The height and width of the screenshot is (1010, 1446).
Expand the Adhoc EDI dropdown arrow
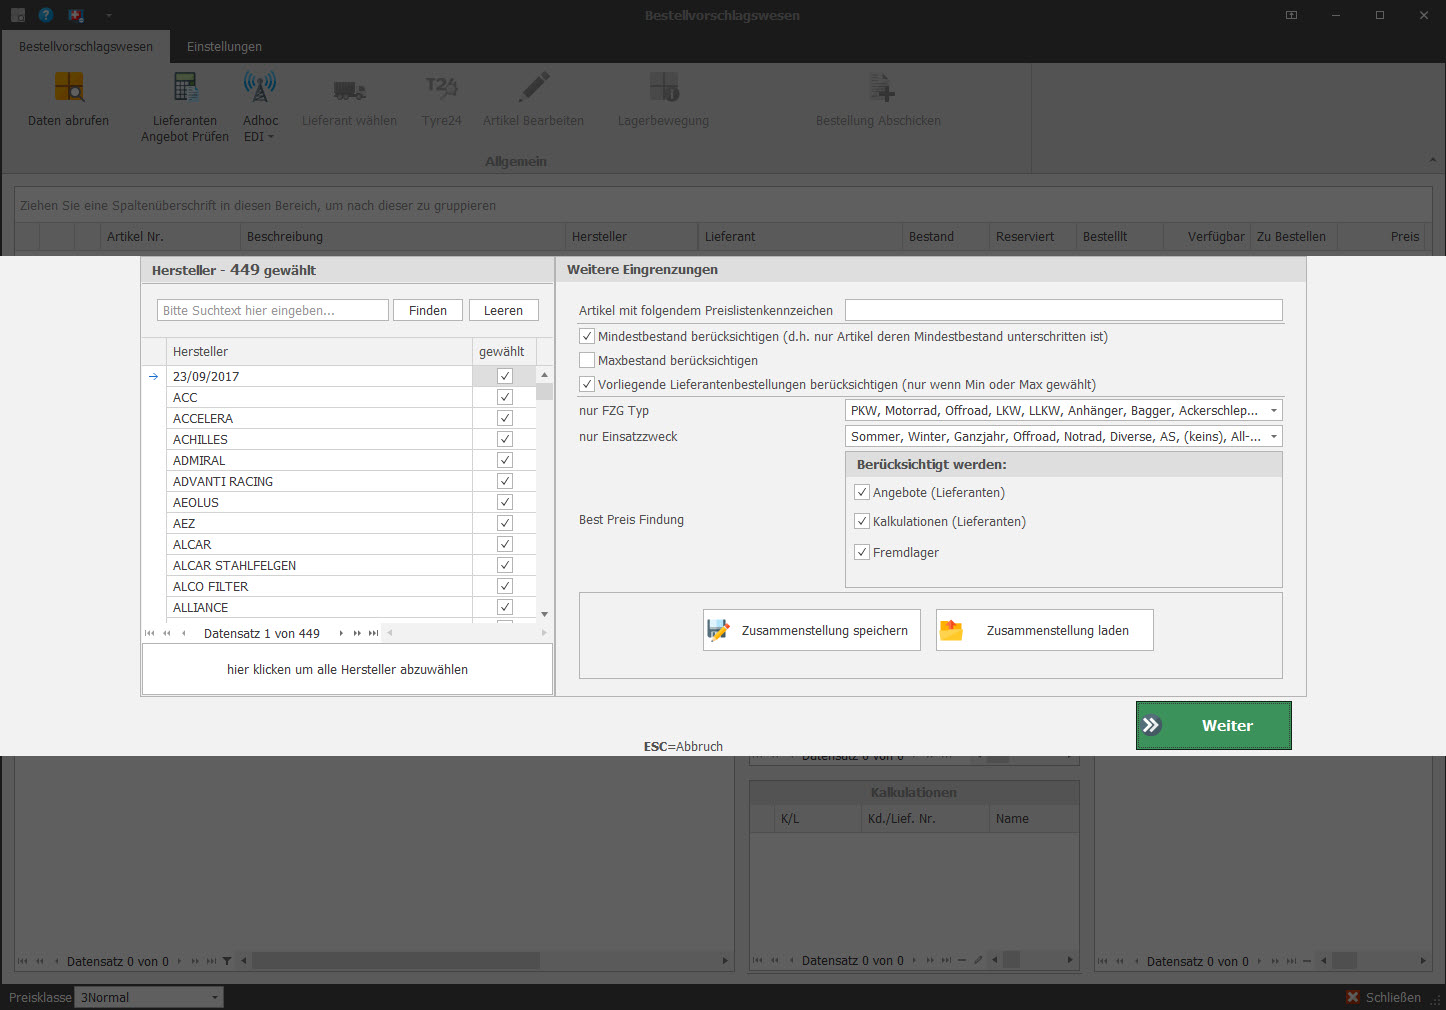[270, 137]
